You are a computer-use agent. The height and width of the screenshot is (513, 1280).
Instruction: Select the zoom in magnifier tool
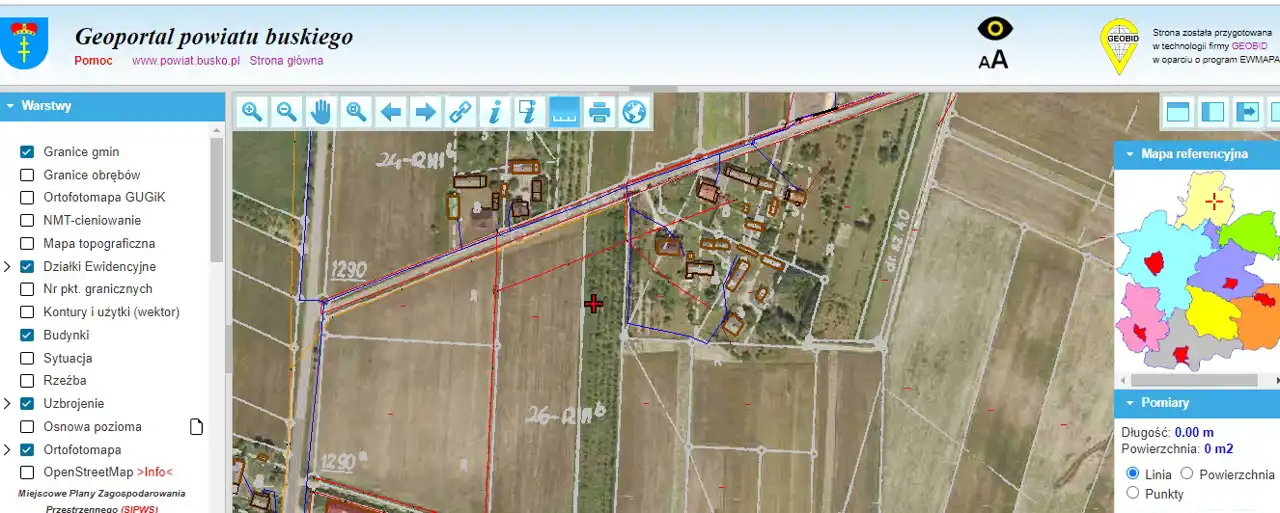point(252,112)
